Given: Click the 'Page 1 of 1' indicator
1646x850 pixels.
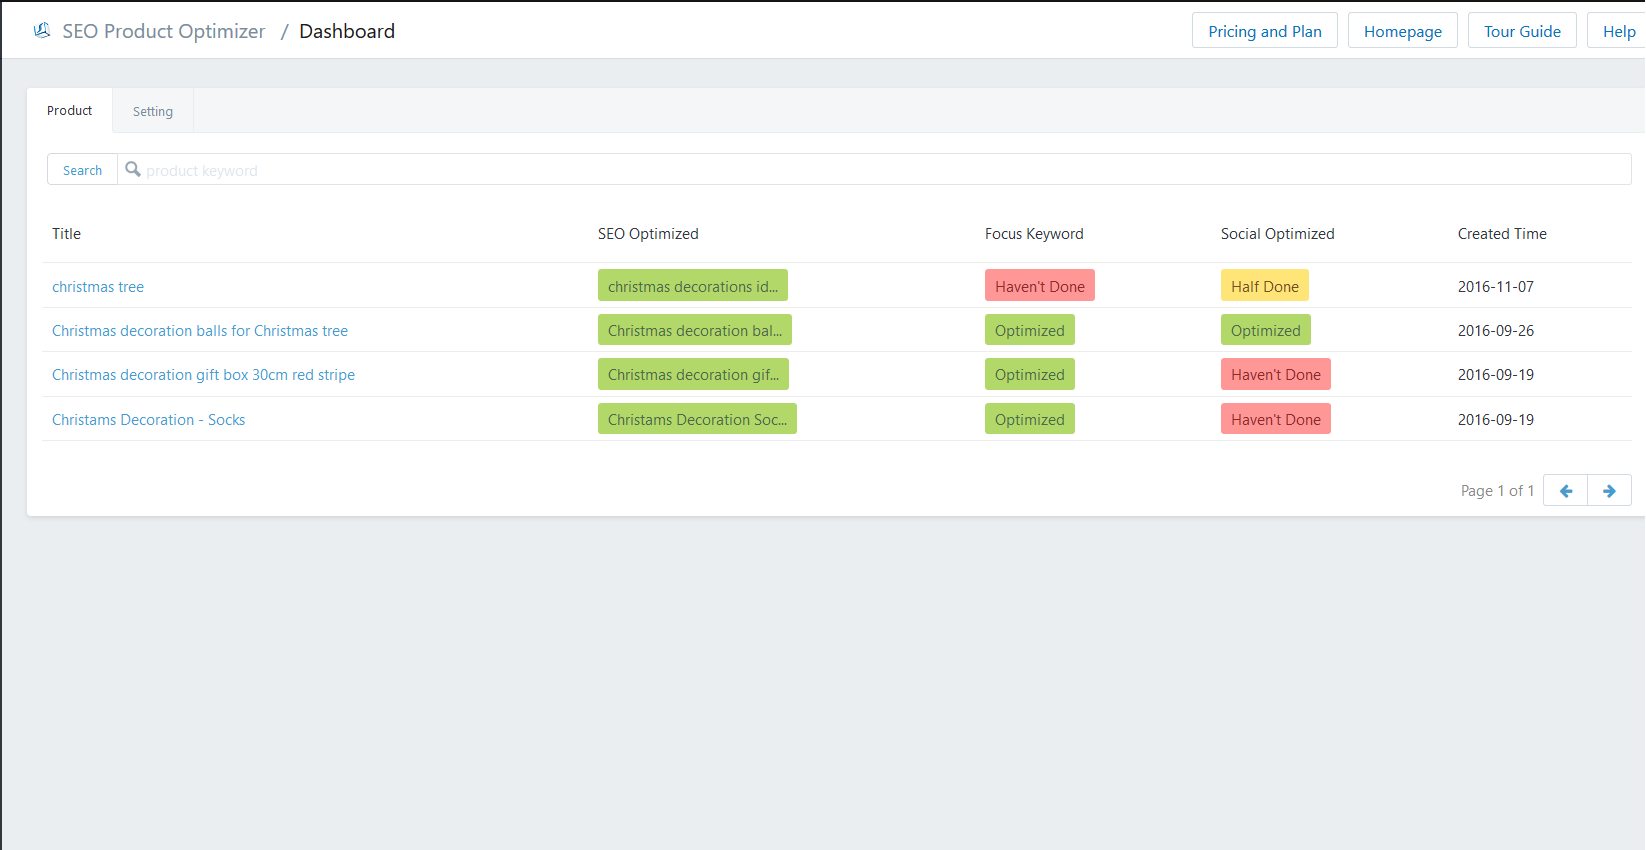Looking at the screenshot, I should [x=1497, y=491].
